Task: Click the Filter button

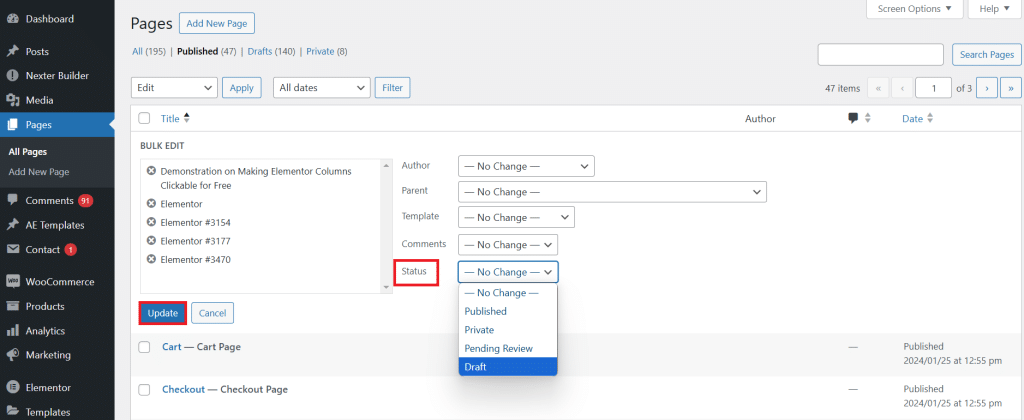Action: (x=392, y=88)
